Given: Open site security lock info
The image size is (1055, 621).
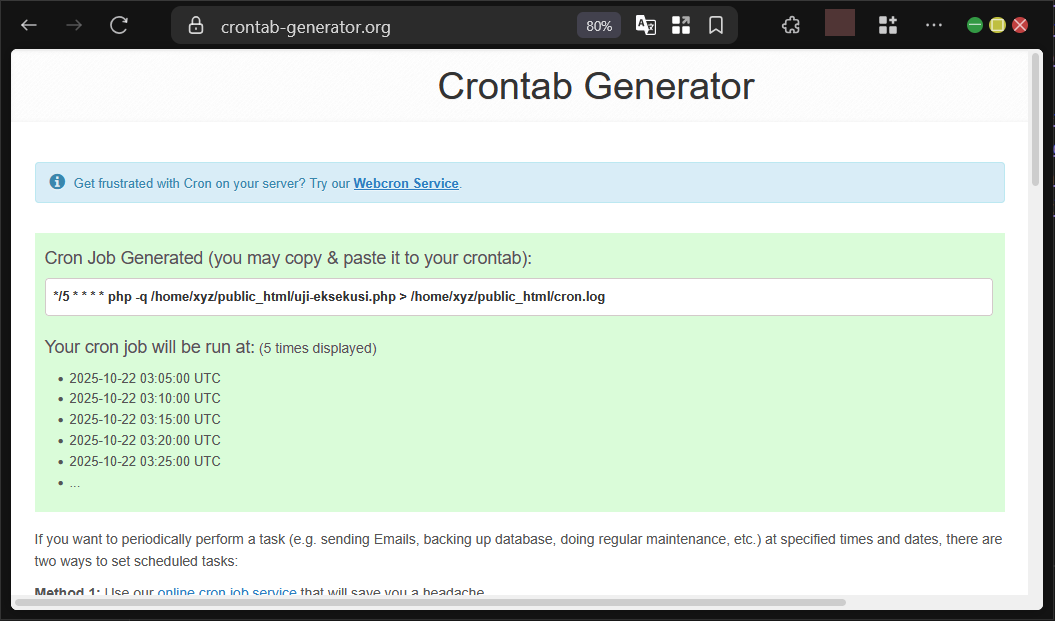Looking at the screenshot, I should coord(196,26).
